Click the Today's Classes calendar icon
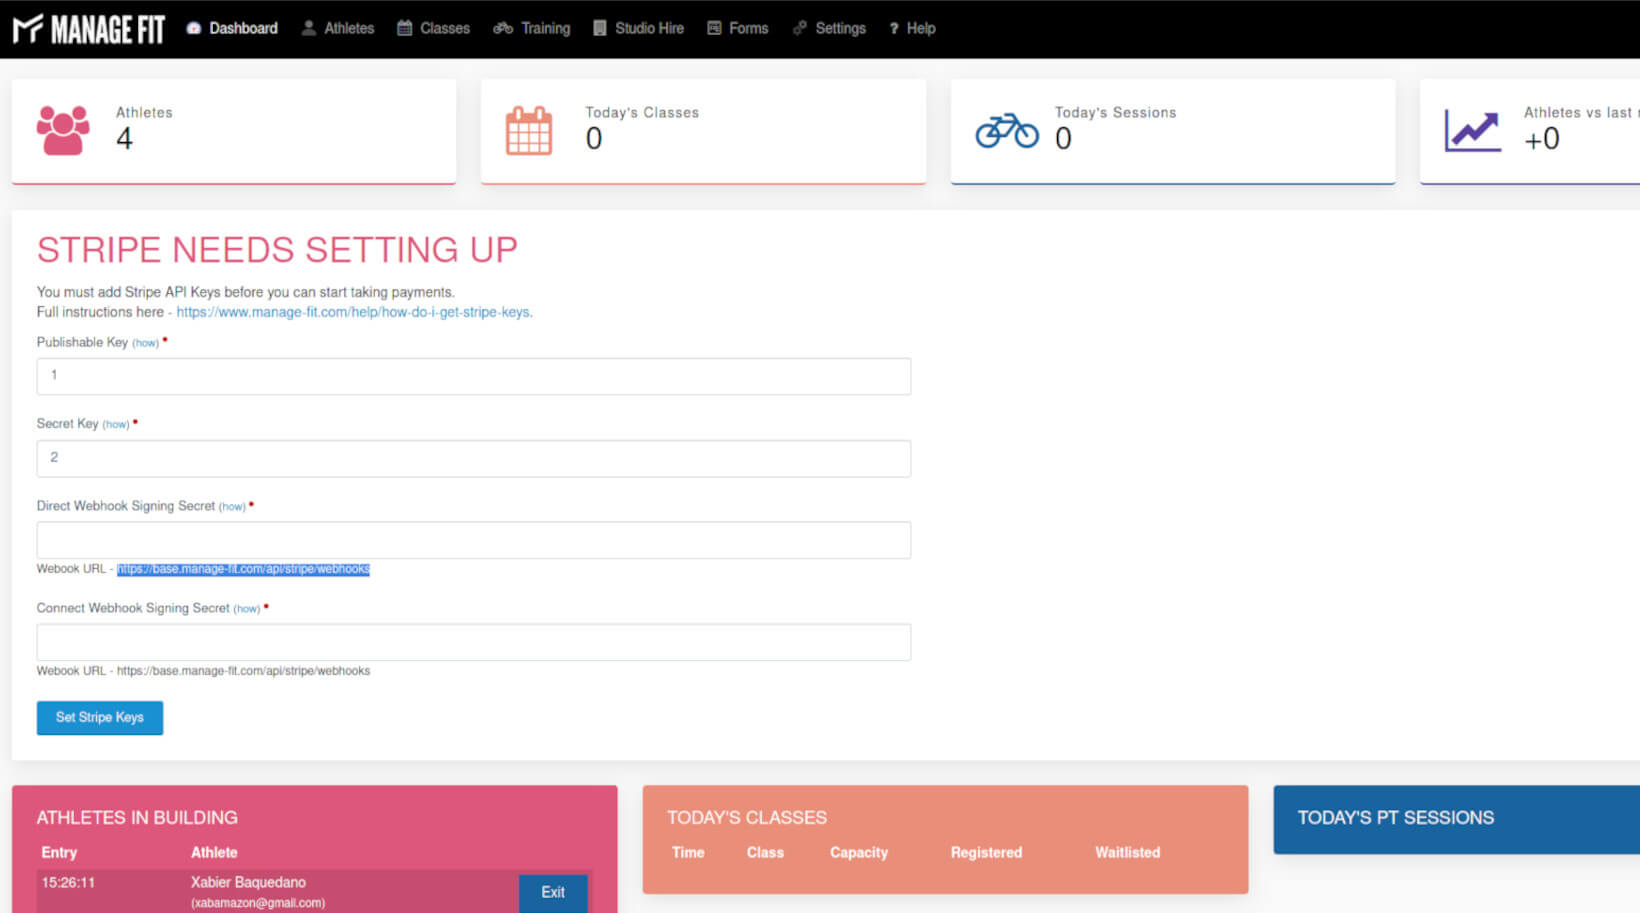The height and width of the screenshot is (913, 1640). coord(529,130)
